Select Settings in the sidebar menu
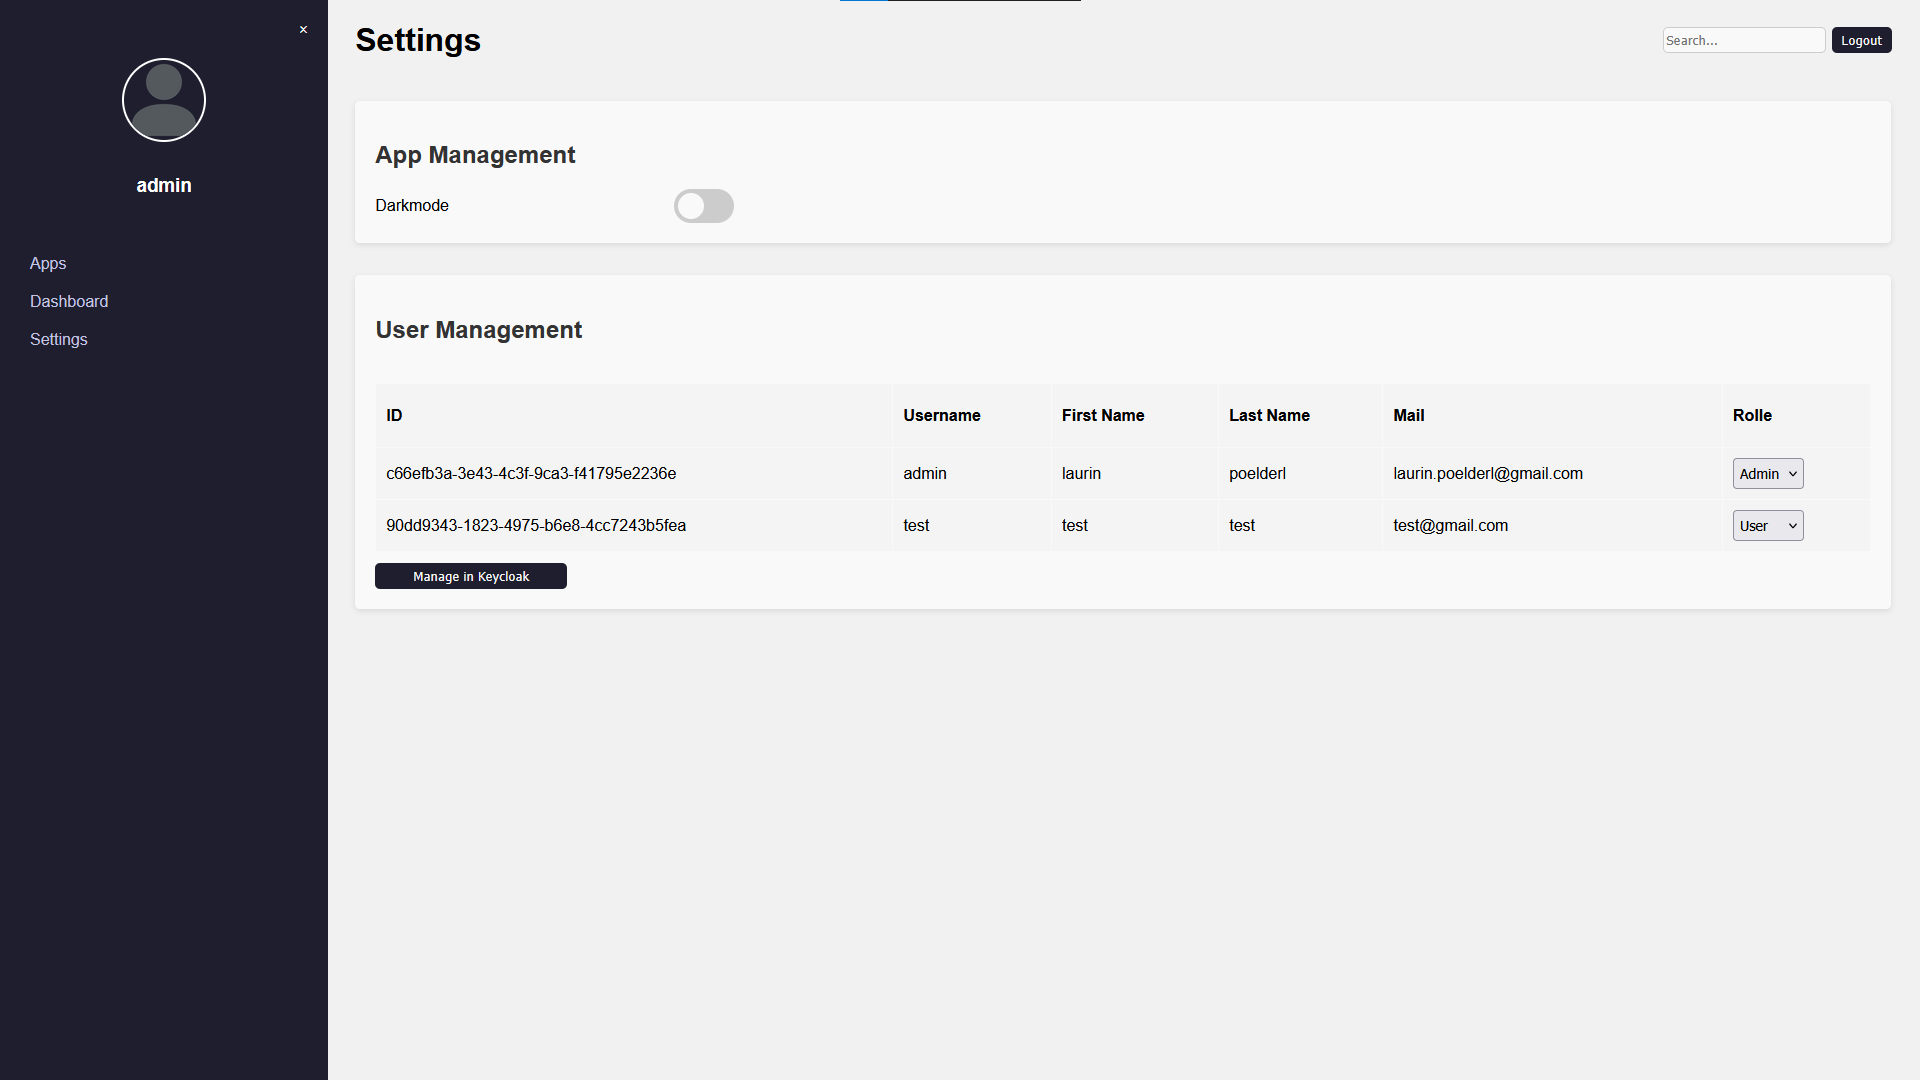 [x=59, y=339]
